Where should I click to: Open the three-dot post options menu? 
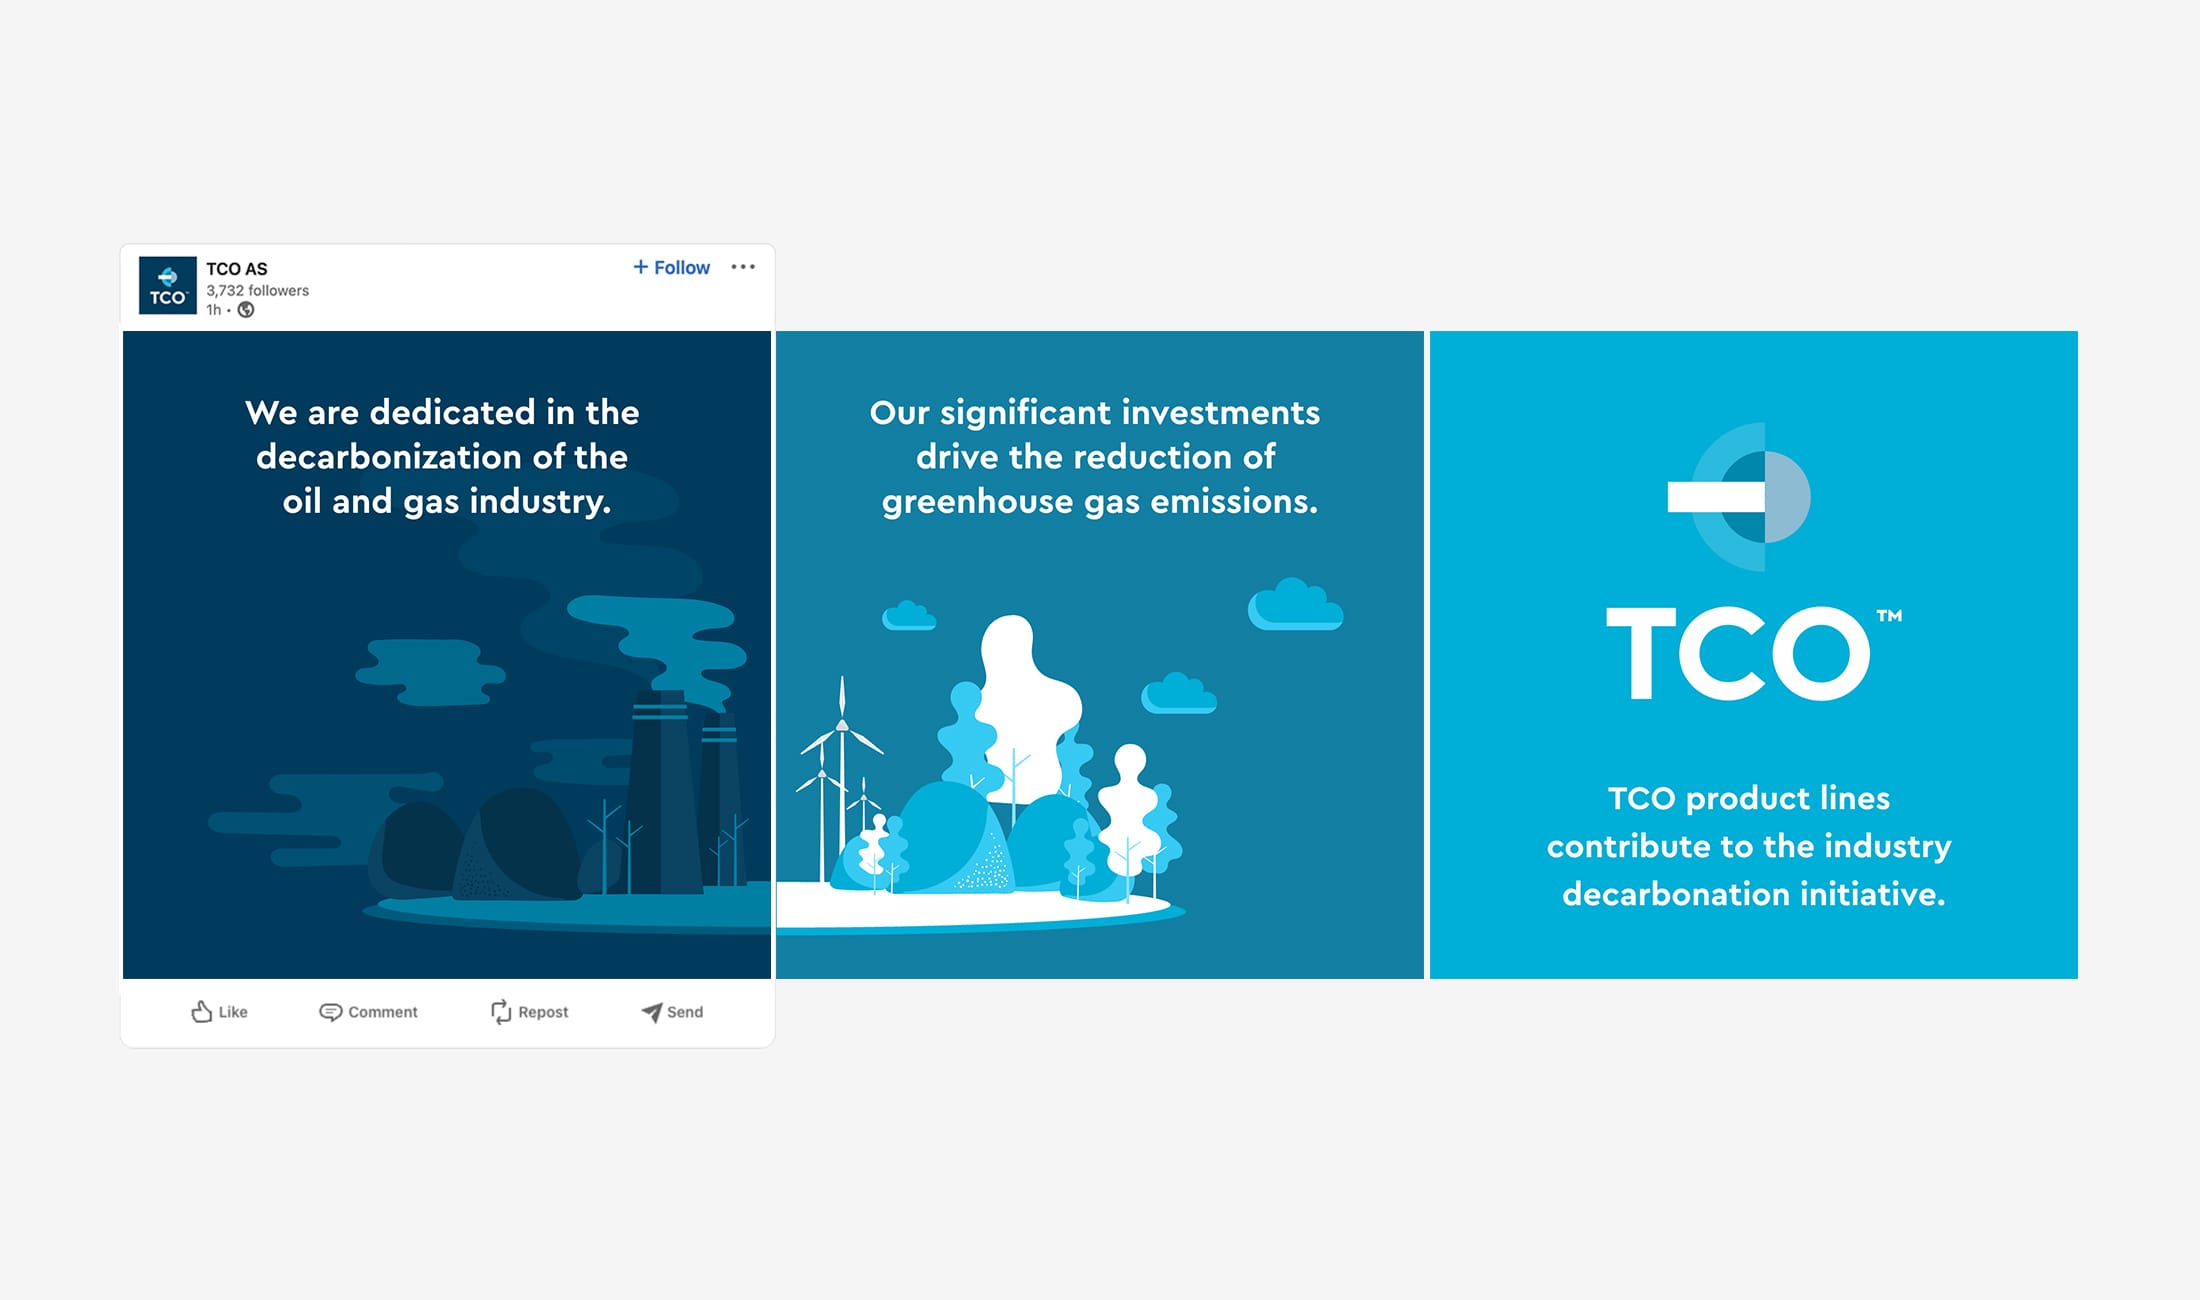pyautogui.click(x=743, y=267)
